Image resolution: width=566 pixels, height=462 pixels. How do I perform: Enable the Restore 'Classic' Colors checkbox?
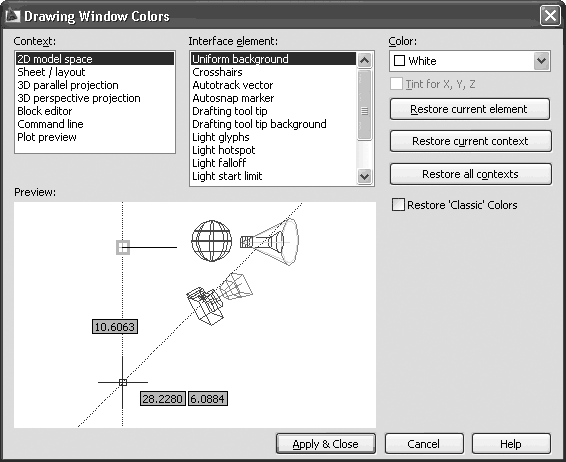pyautogui.click(x=399, y=205)
